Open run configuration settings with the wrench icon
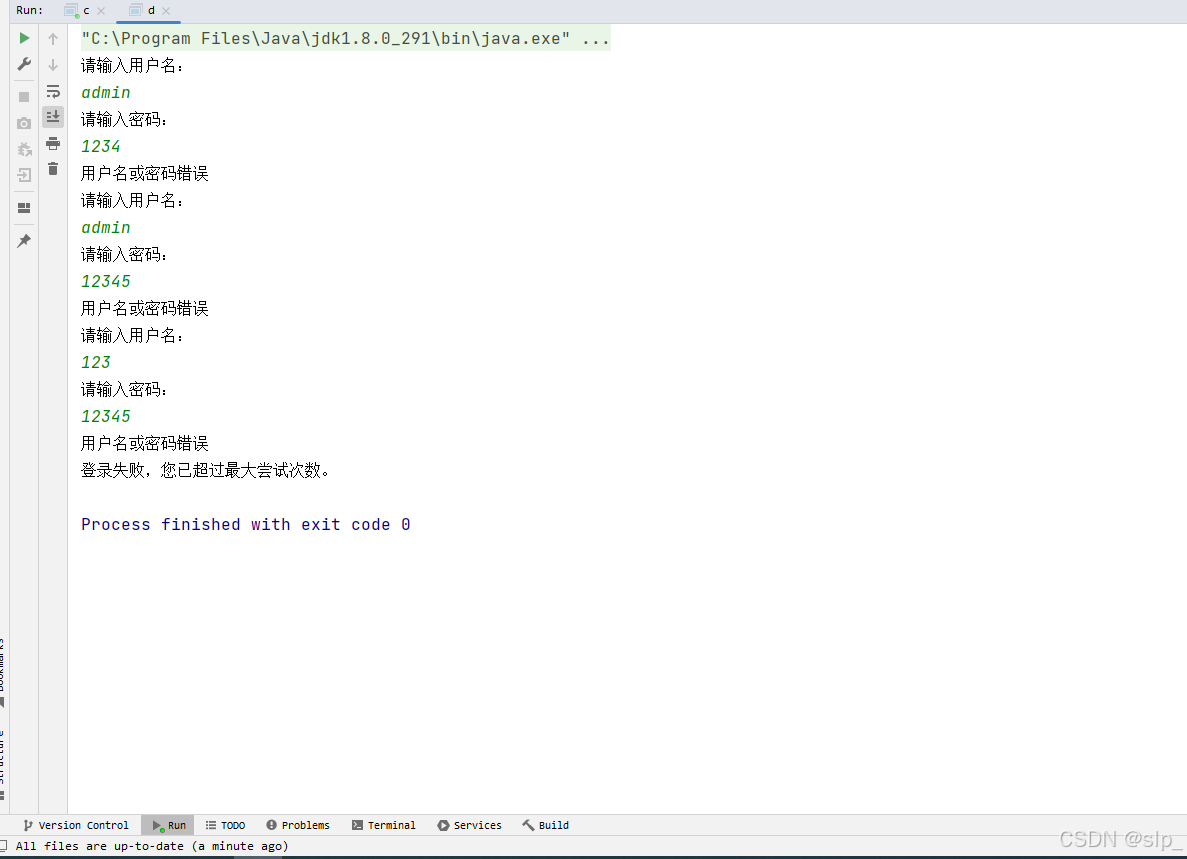This screenshot has width=1187, height=859. [x=23, y=64]
